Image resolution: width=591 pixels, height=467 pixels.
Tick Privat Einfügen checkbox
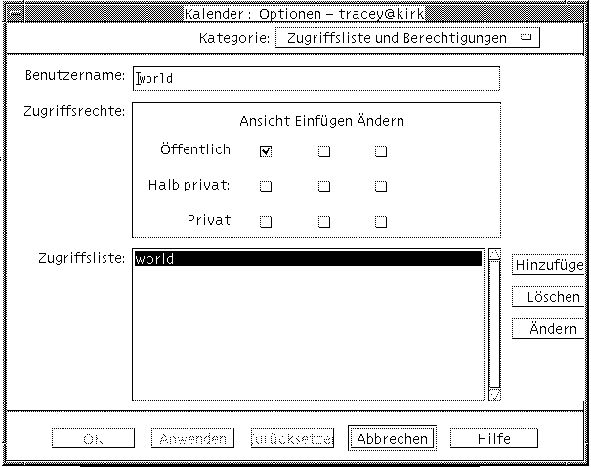click(x=323, y=221)
